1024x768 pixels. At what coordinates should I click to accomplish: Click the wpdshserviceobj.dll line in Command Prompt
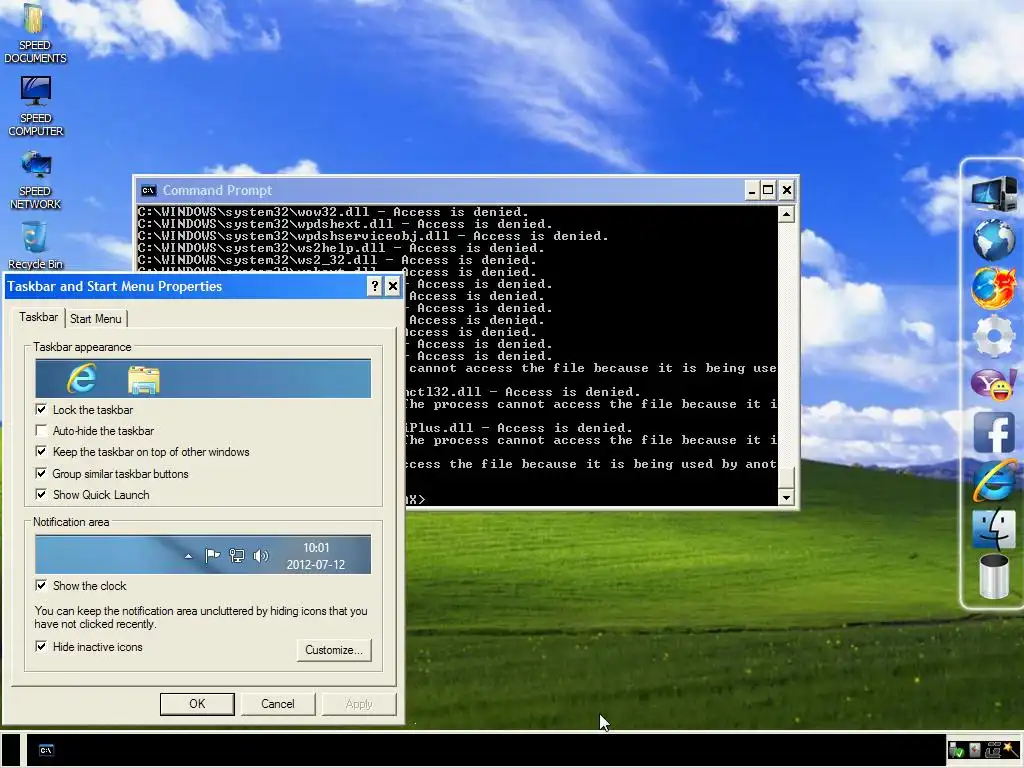(373, 236)
